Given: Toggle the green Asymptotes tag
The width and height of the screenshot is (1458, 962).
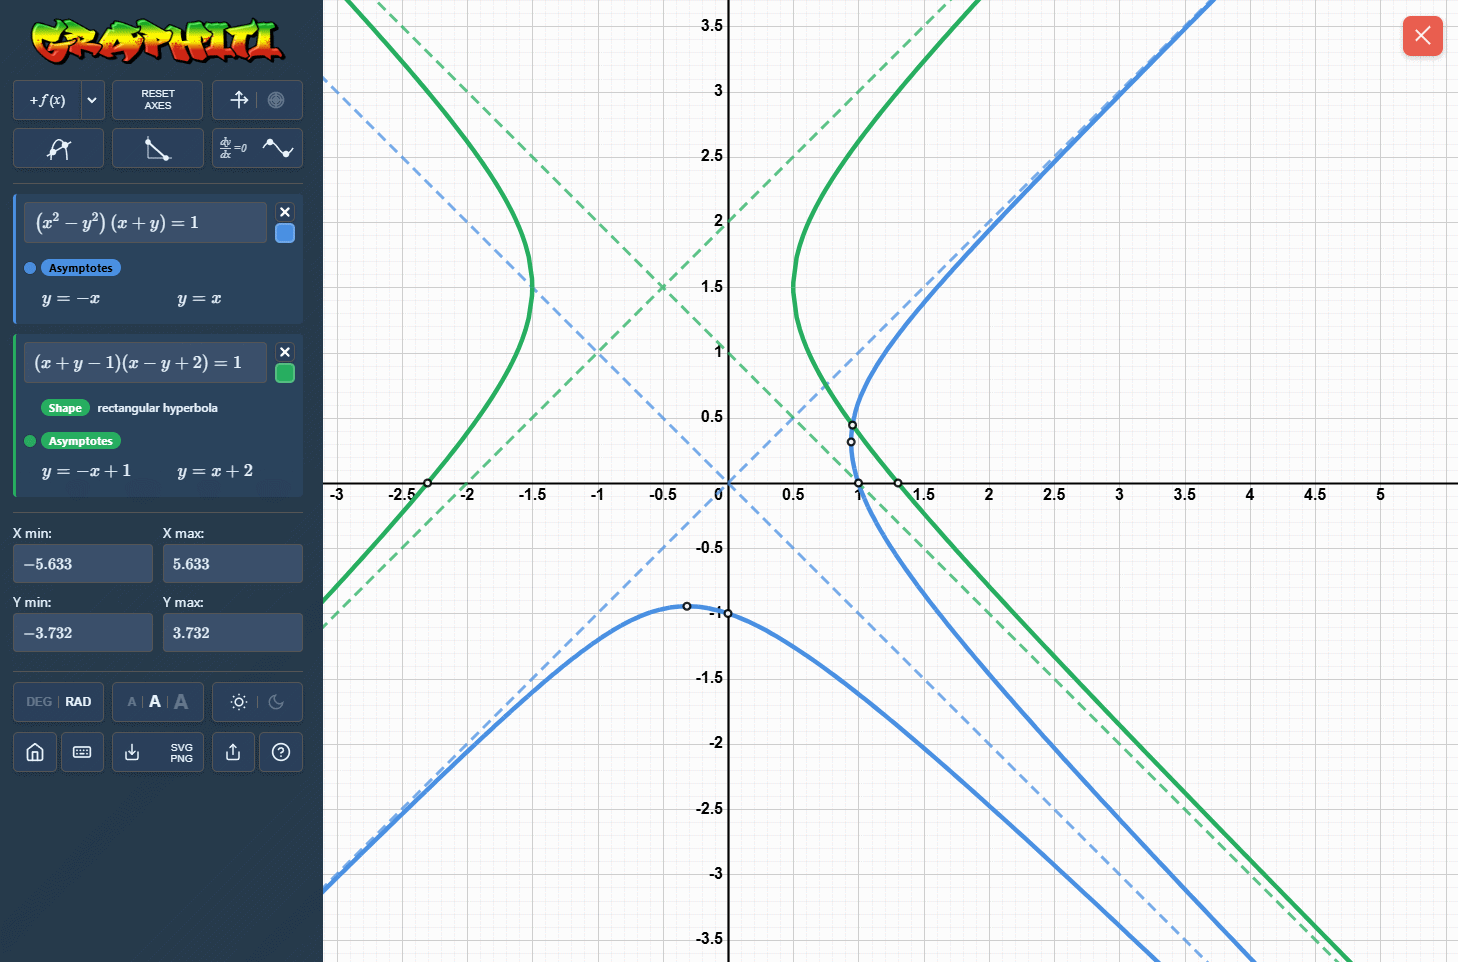Looking at the screenshot, I should 81,441.
